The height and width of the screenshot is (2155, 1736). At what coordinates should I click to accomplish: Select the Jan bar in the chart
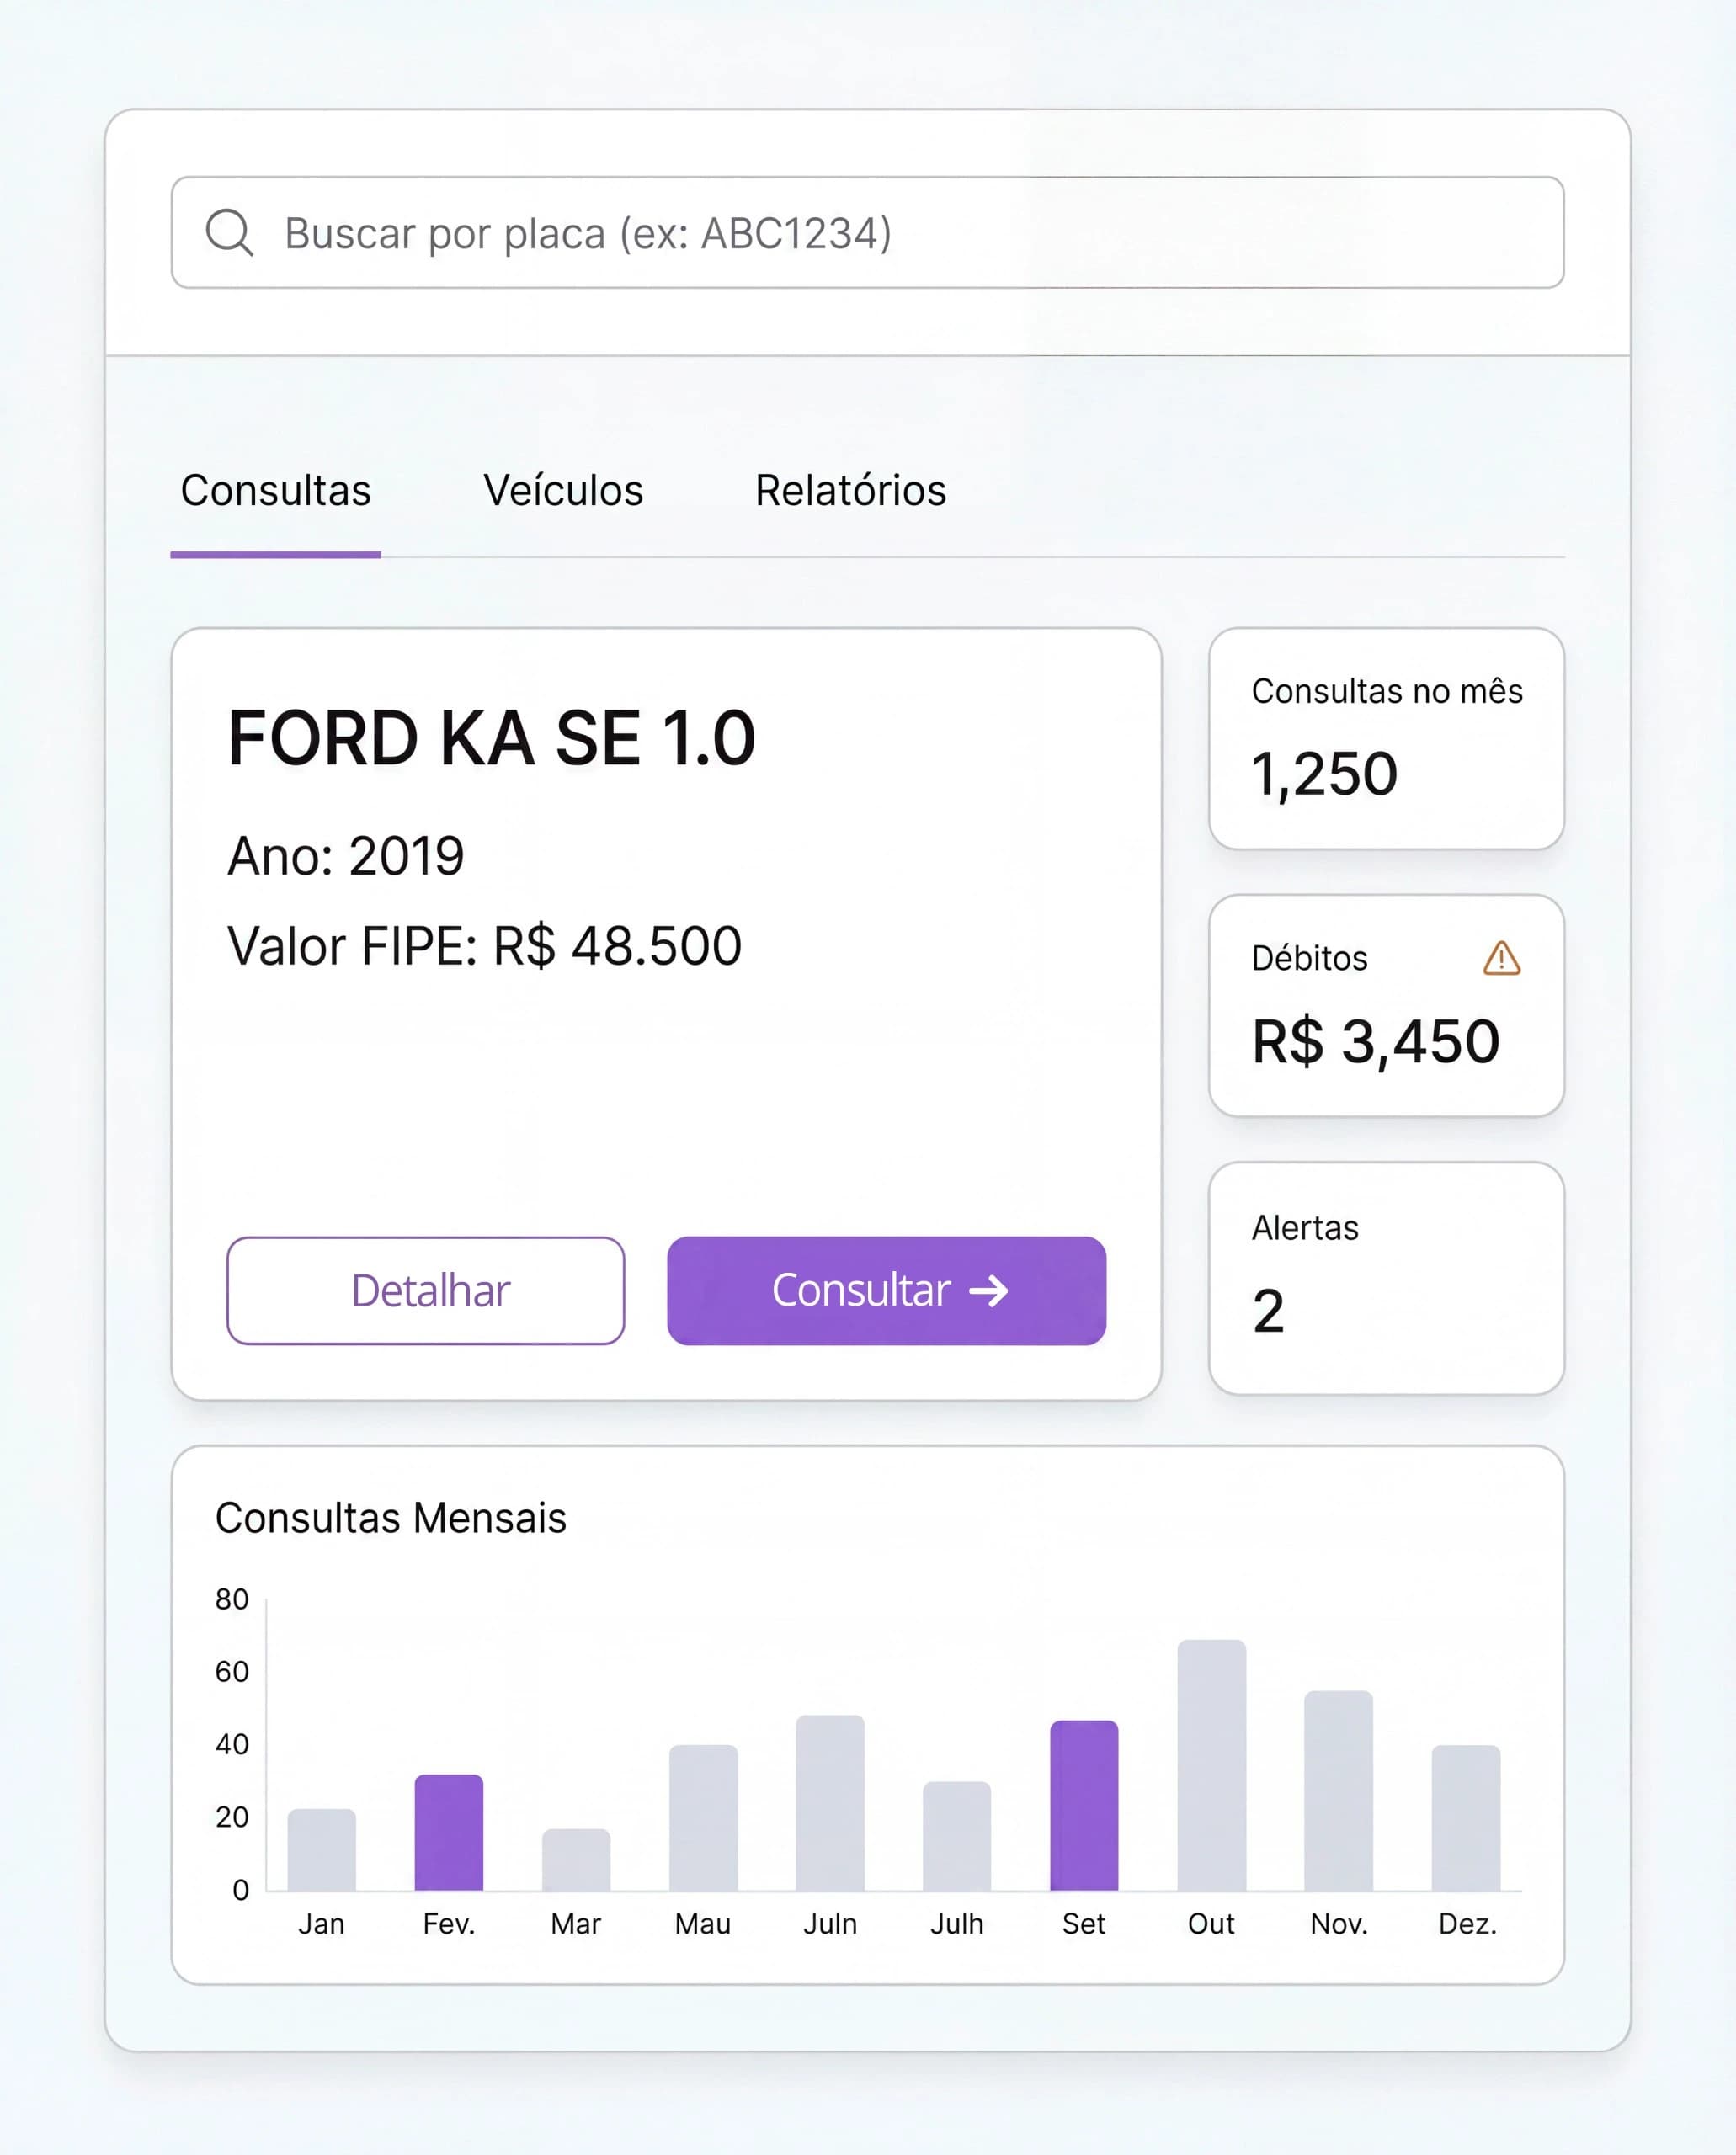(322, 1849)
